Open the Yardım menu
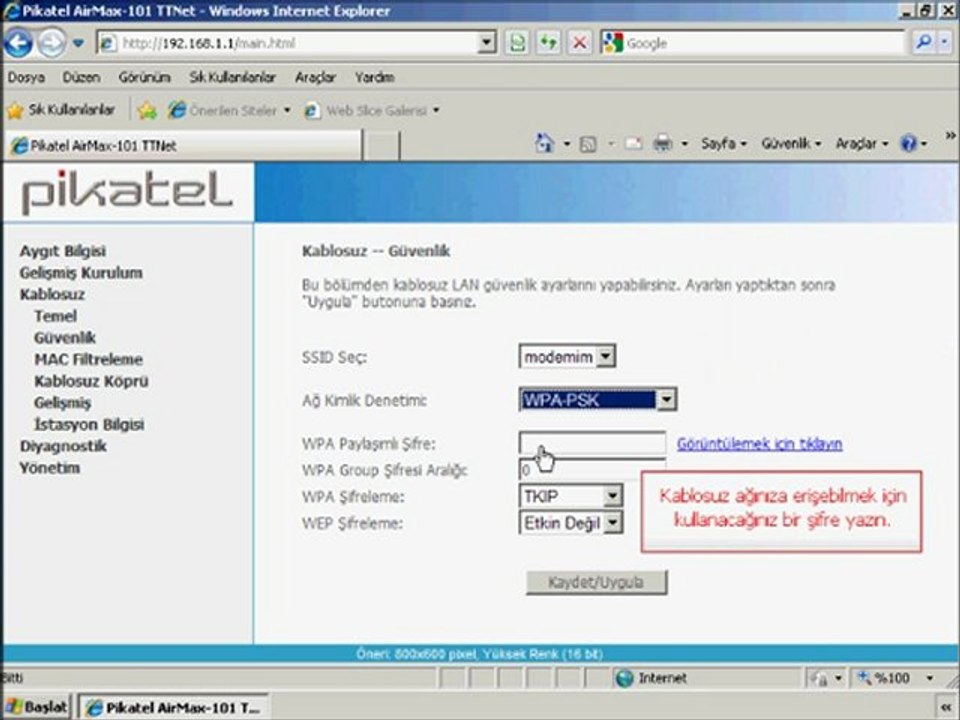960x720 pixels. click(x=374, y=78)
